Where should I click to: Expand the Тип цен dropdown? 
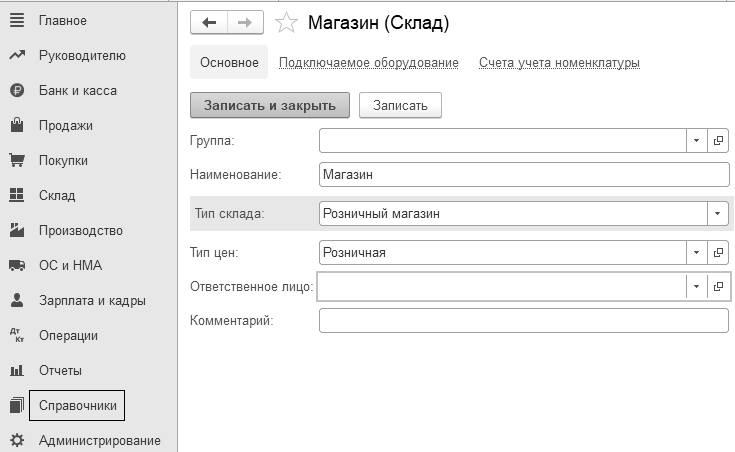pyautogui.click(x=697, y=252)
